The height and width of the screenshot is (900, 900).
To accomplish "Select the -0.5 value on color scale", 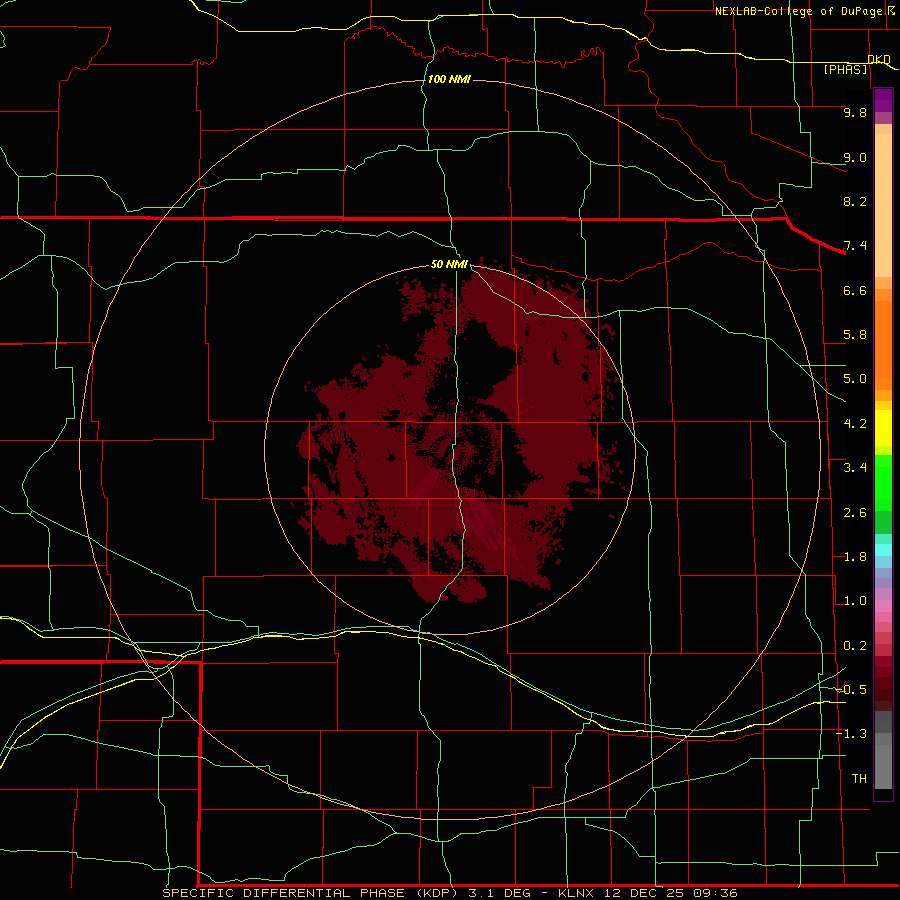I will coord(851,690).
